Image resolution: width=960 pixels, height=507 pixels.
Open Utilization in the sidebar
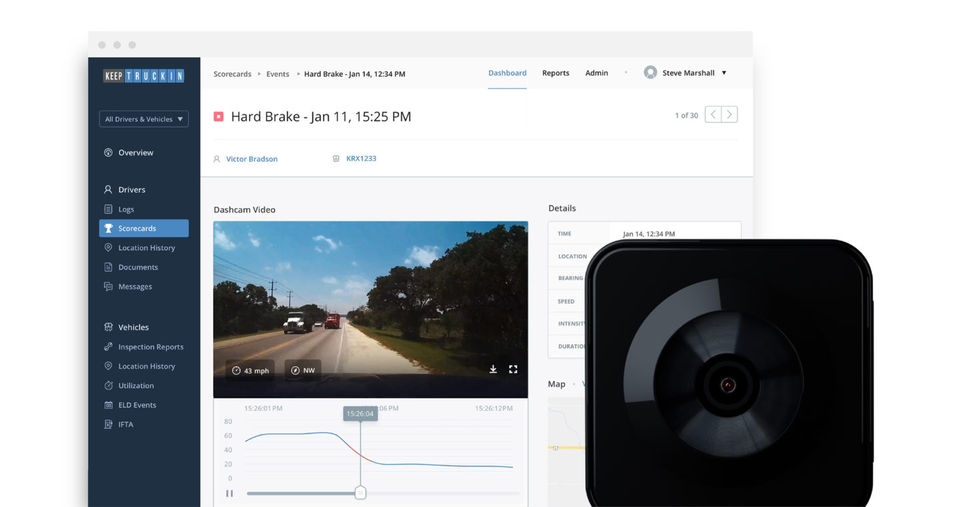pyautogui.click(x=136, y=386)
